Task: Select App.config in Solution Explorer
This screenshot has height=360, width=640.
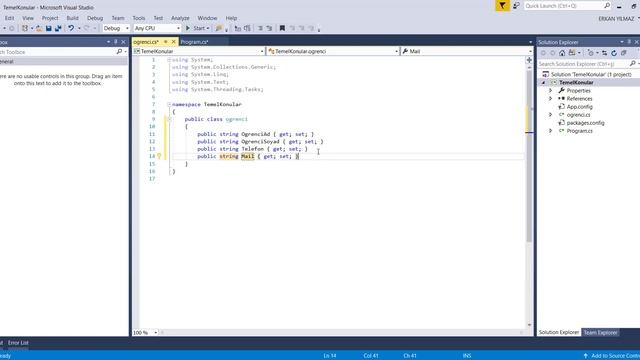Action: point(579,107)
